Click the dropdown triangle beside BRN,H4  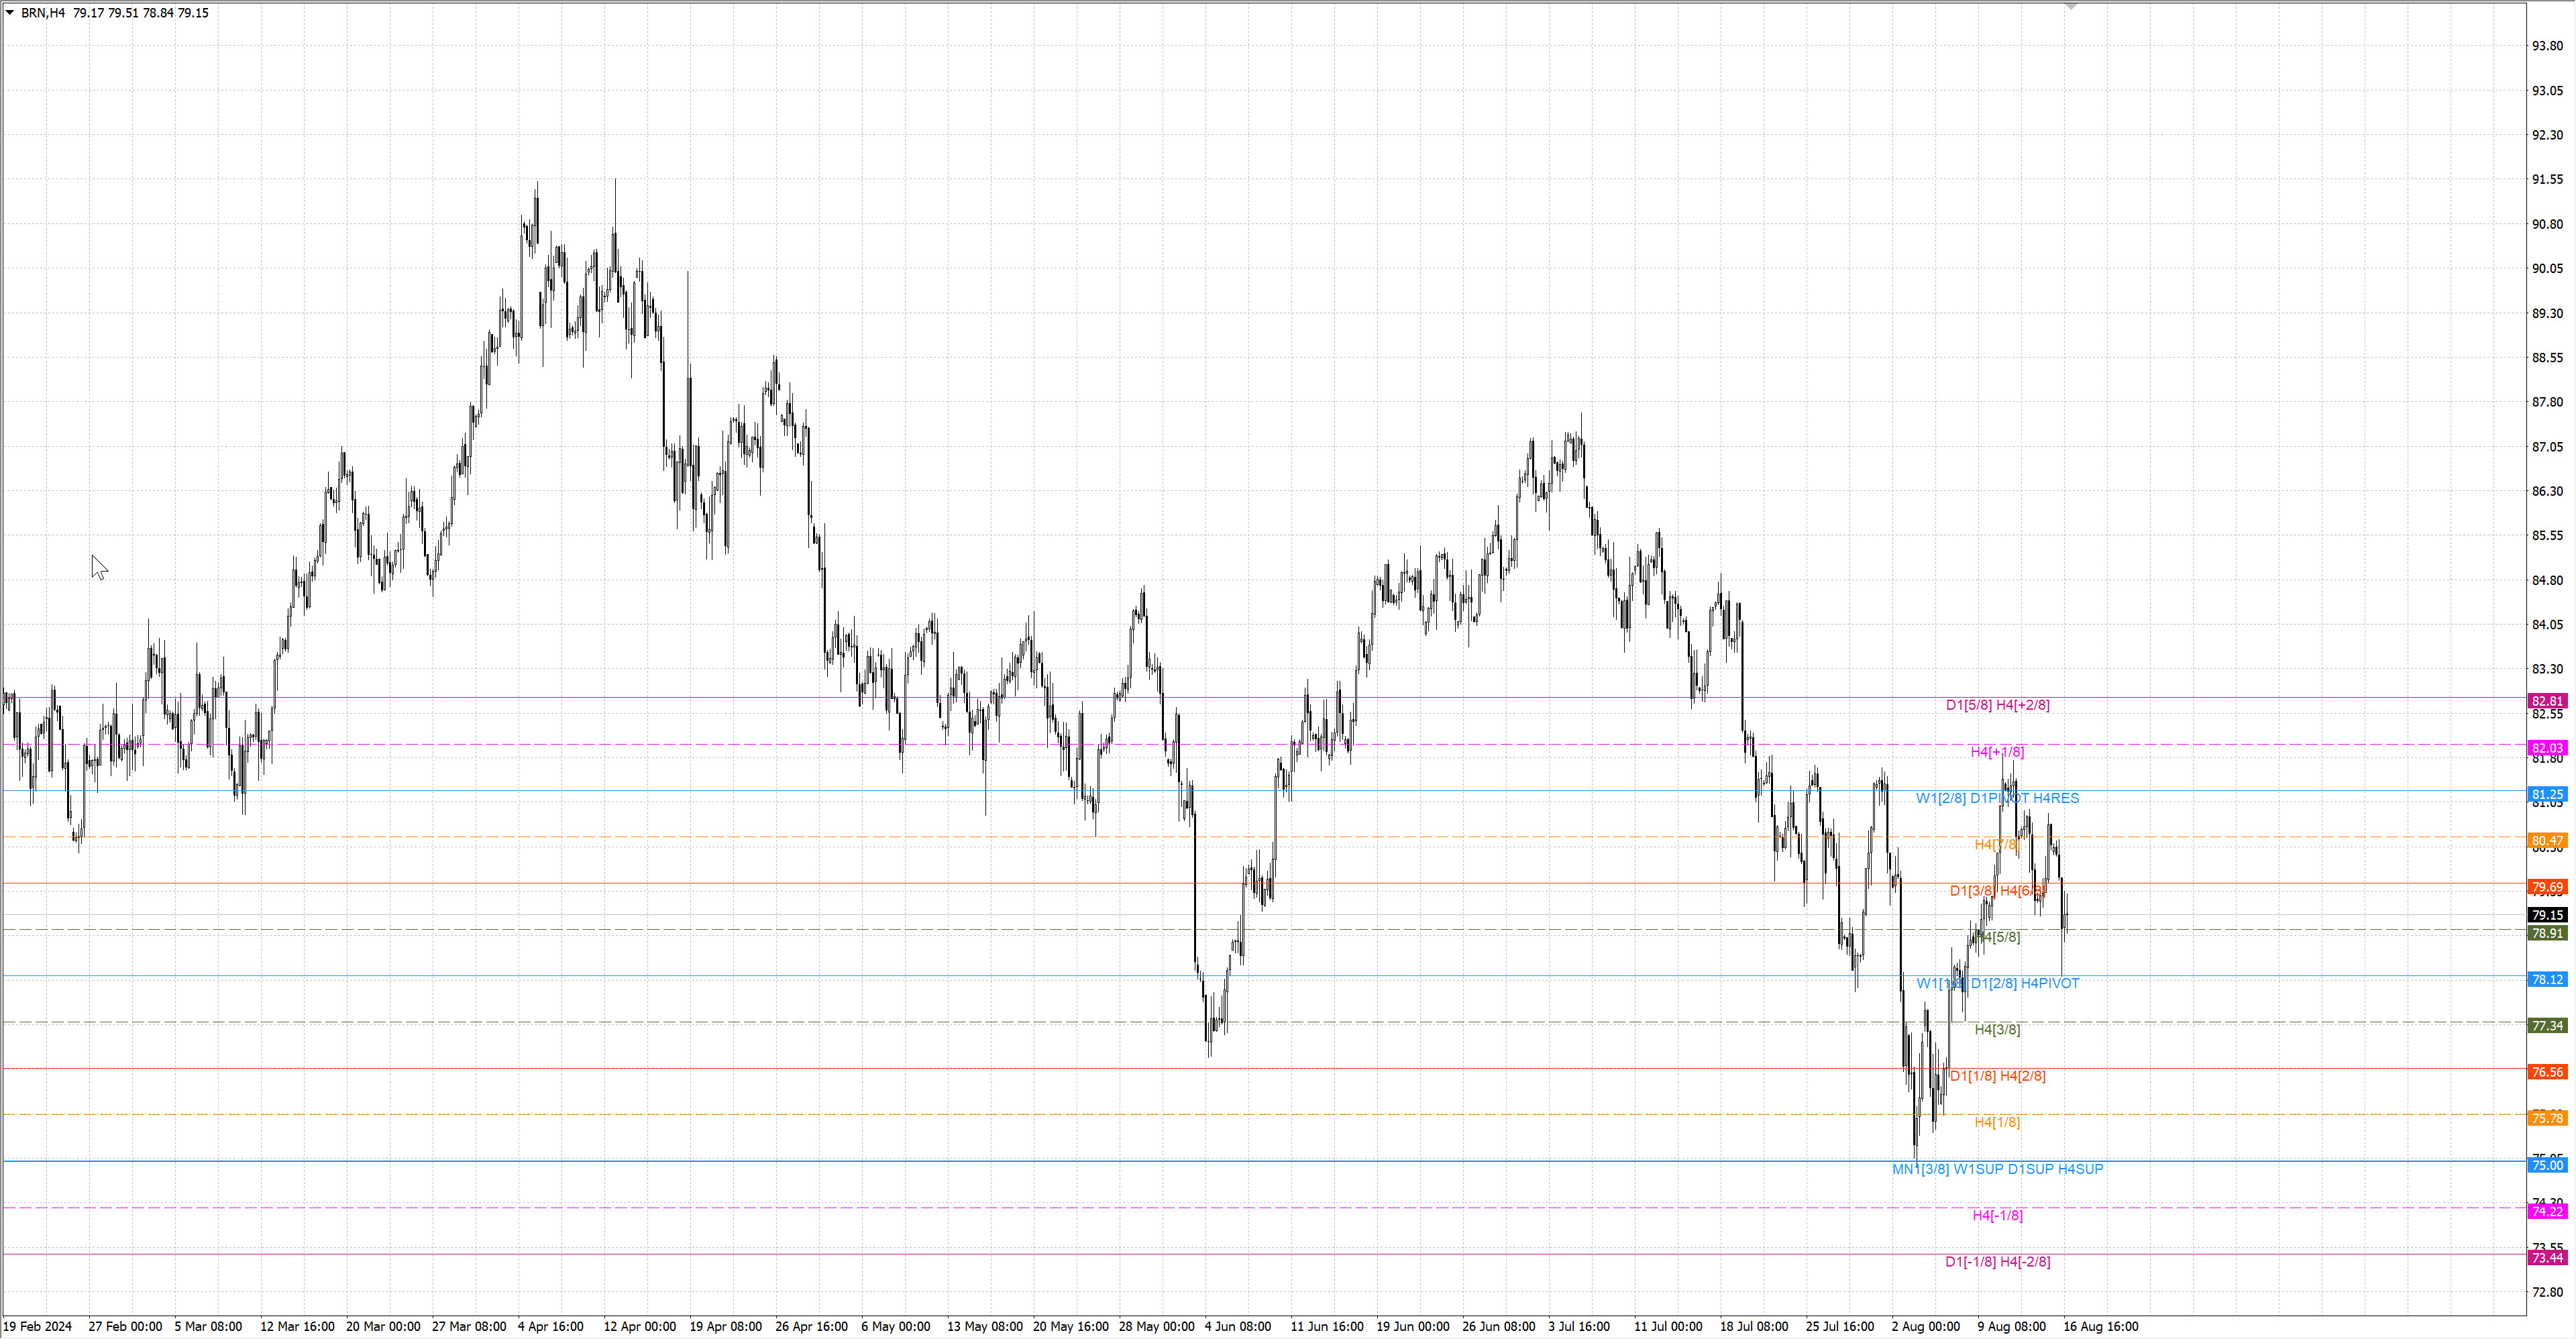click(10, 12)
